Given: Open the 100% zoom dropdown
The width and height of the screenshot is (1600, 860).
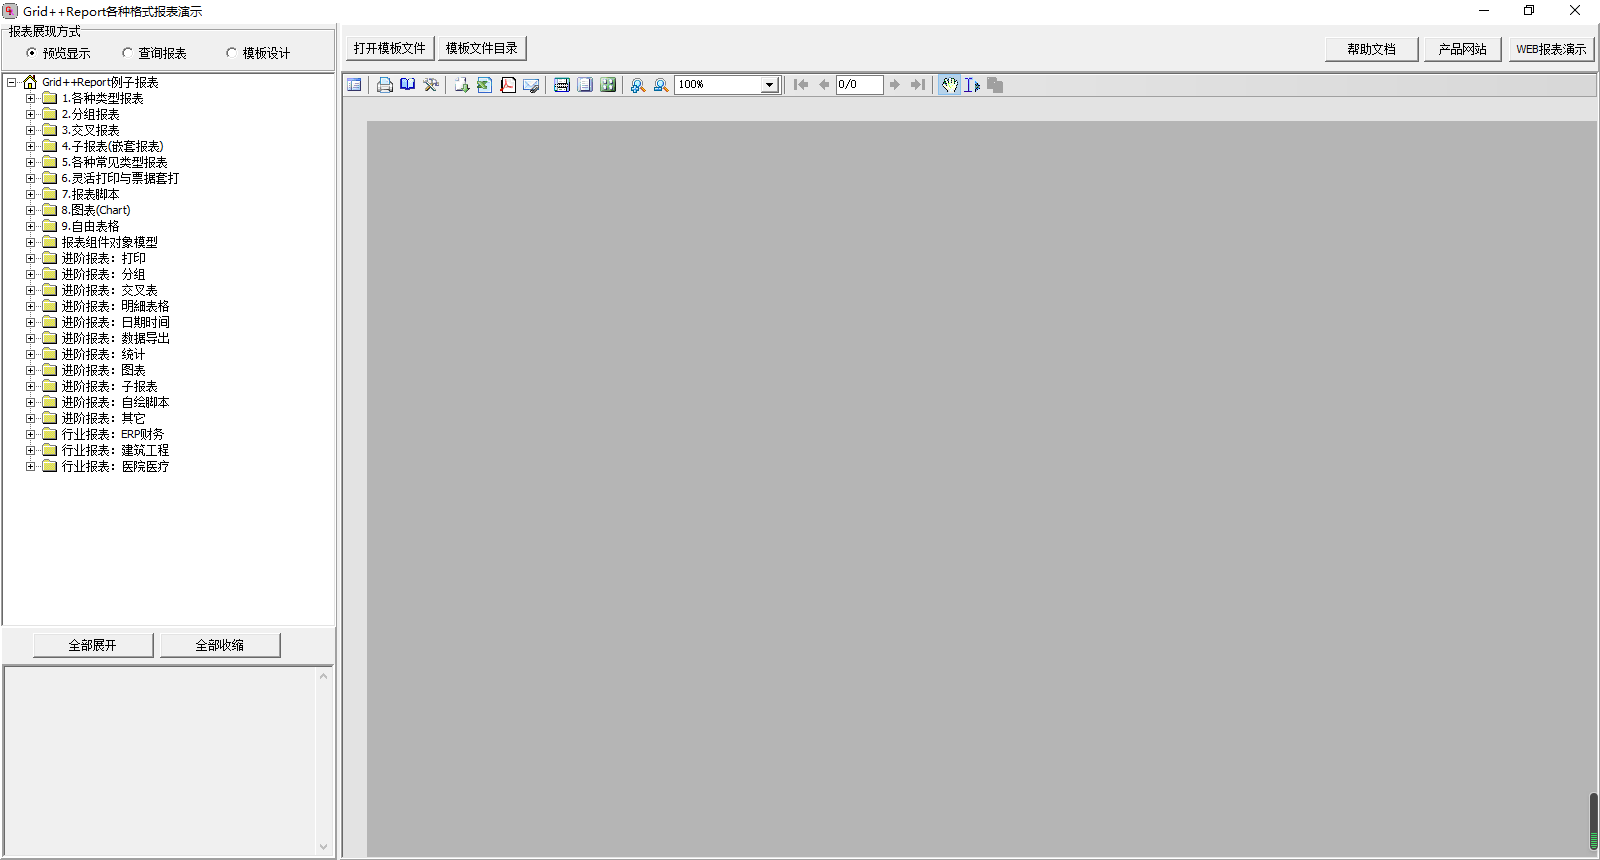Looking at the screenshot, I should pyautogui.click(x=769, y=85).
